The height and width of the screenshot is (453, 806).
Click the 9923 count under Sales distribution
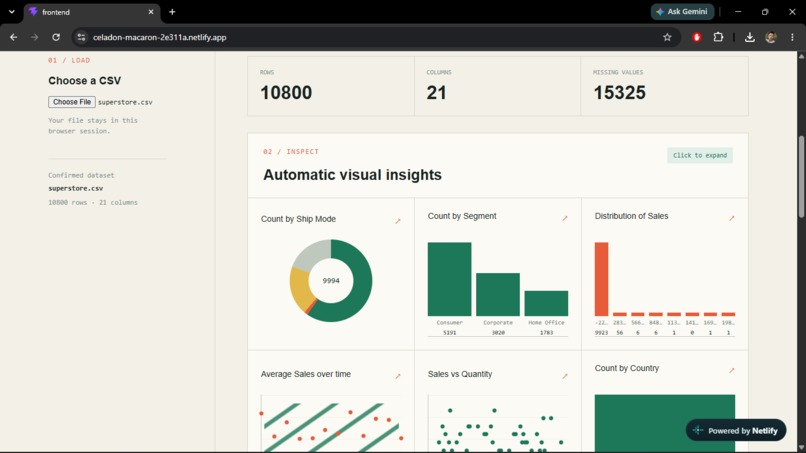click(601, 333)
